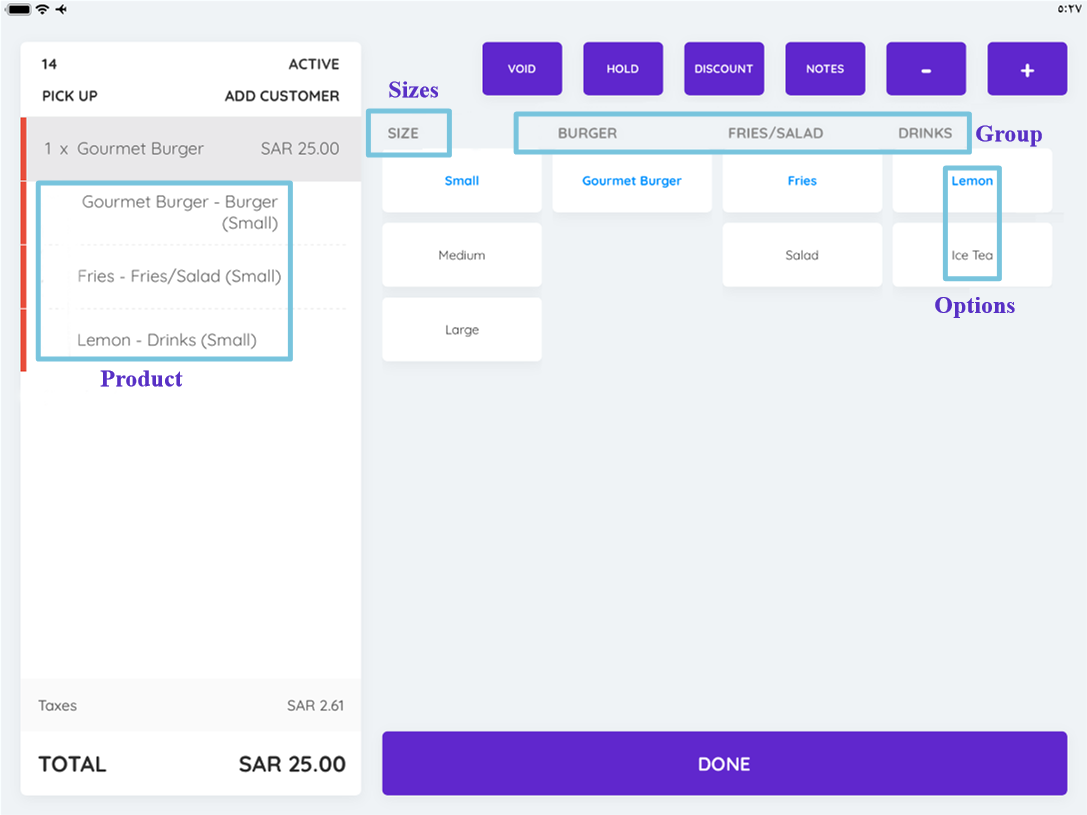Screen dimensions: 1087x815
Task: Select the Small size option
Action: (462, 181)
